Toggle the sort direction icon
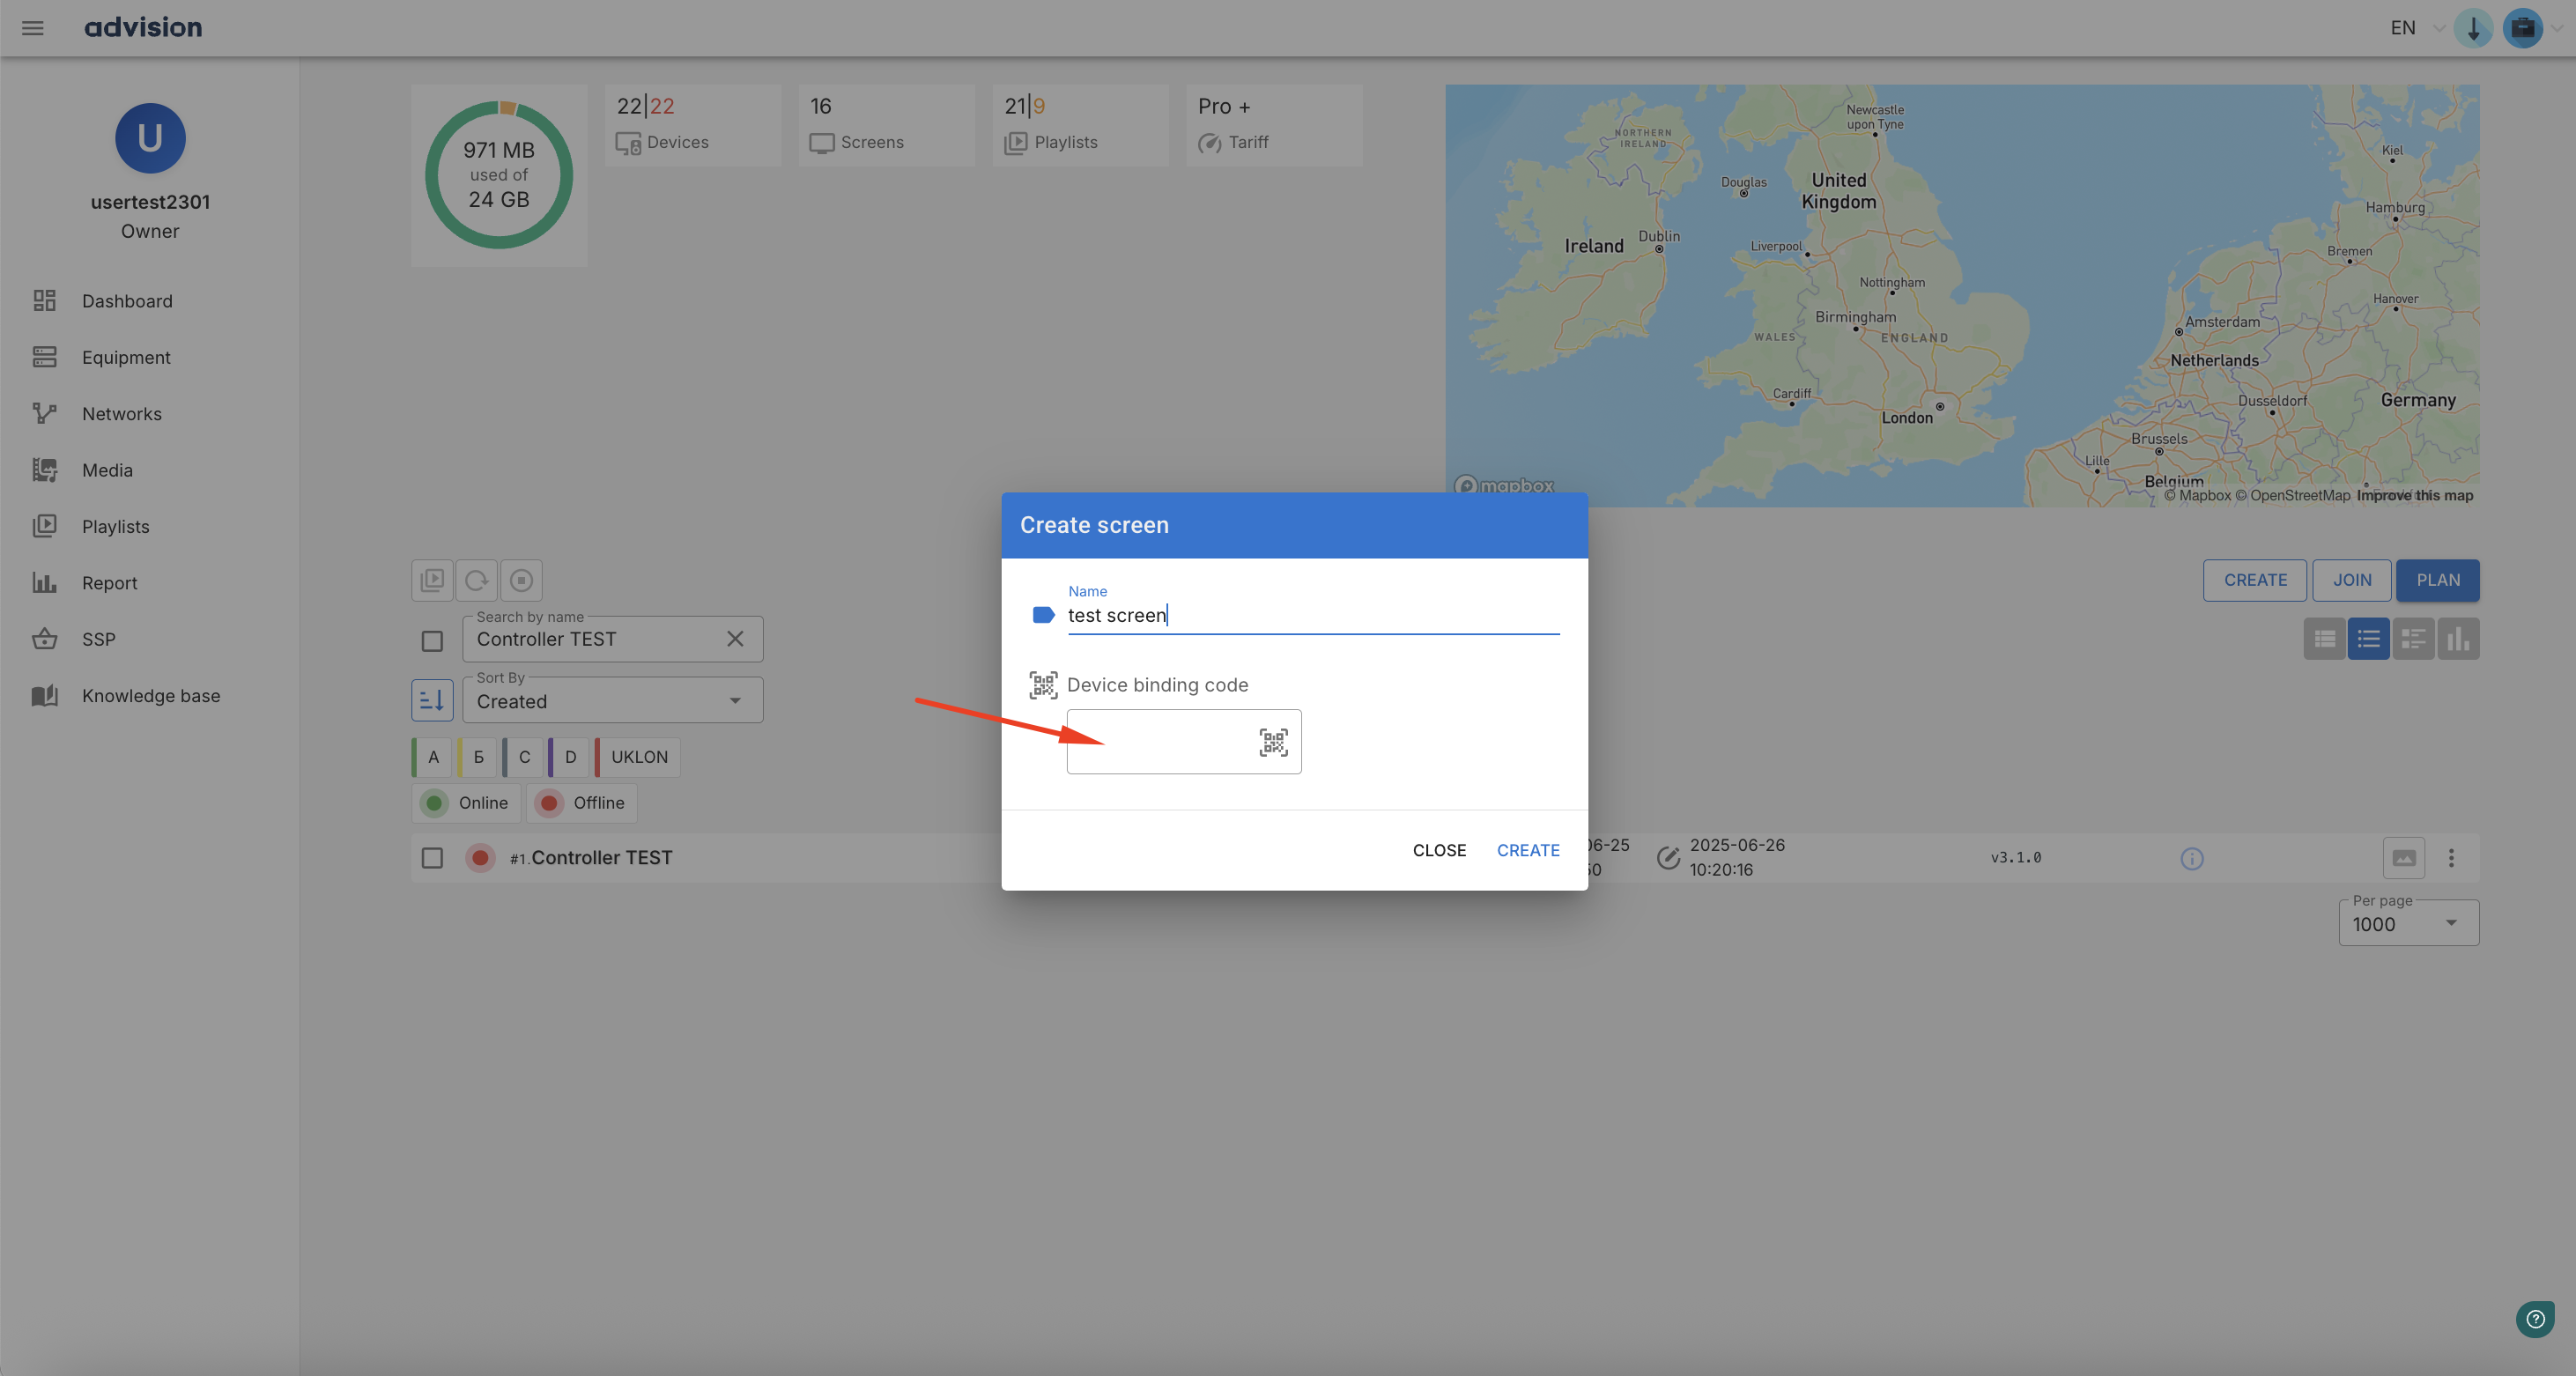Image resolution: width=2576 pixels, height=1376 pixels. (432, 700)
